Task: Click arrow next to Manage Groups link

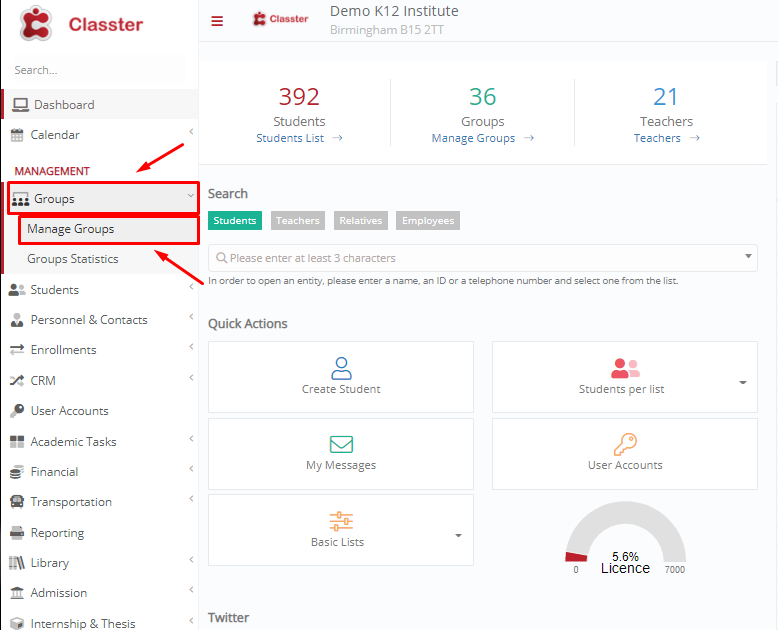Action: [529, 138]
